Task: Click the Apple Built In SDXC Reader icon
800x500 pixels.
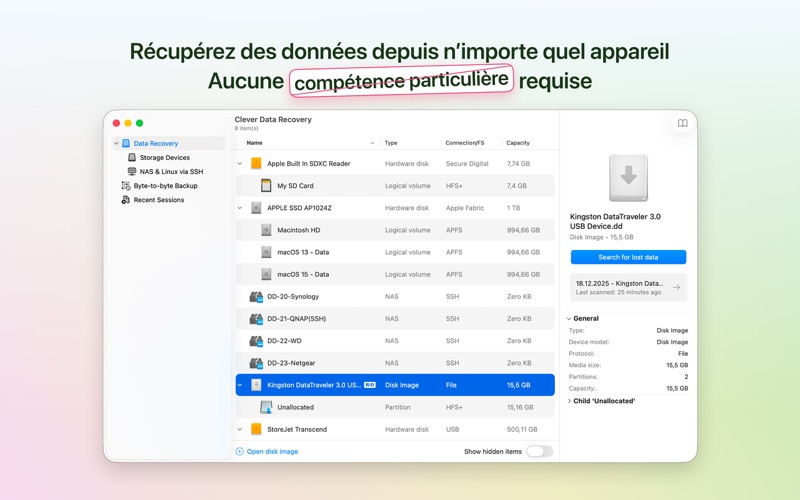Action: pyautogui.click(x=256, y=163)
